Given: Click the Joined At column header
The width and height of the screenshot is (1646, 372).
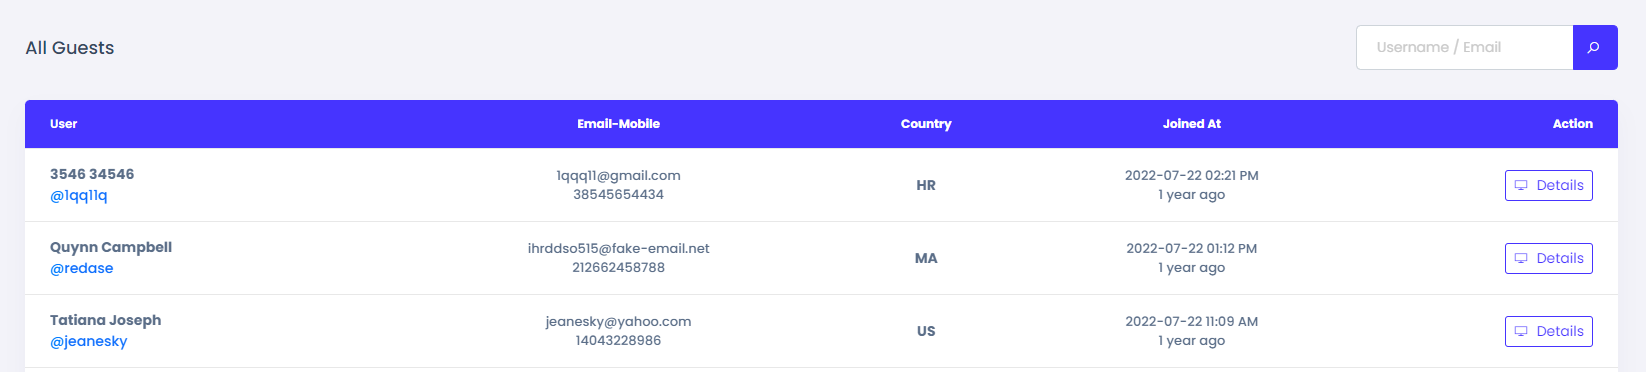Looking at the screenshot, I should pos(1192,124).
